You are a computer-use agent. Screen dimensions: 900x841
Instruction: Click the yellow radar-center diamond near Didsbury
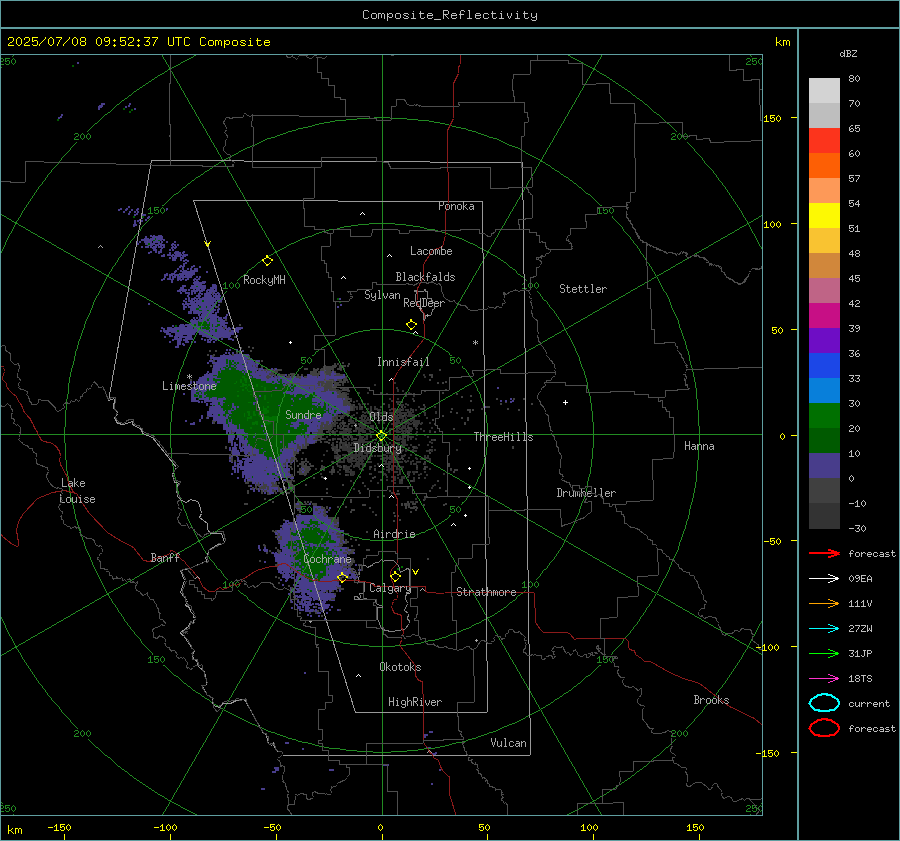(381, 436)
